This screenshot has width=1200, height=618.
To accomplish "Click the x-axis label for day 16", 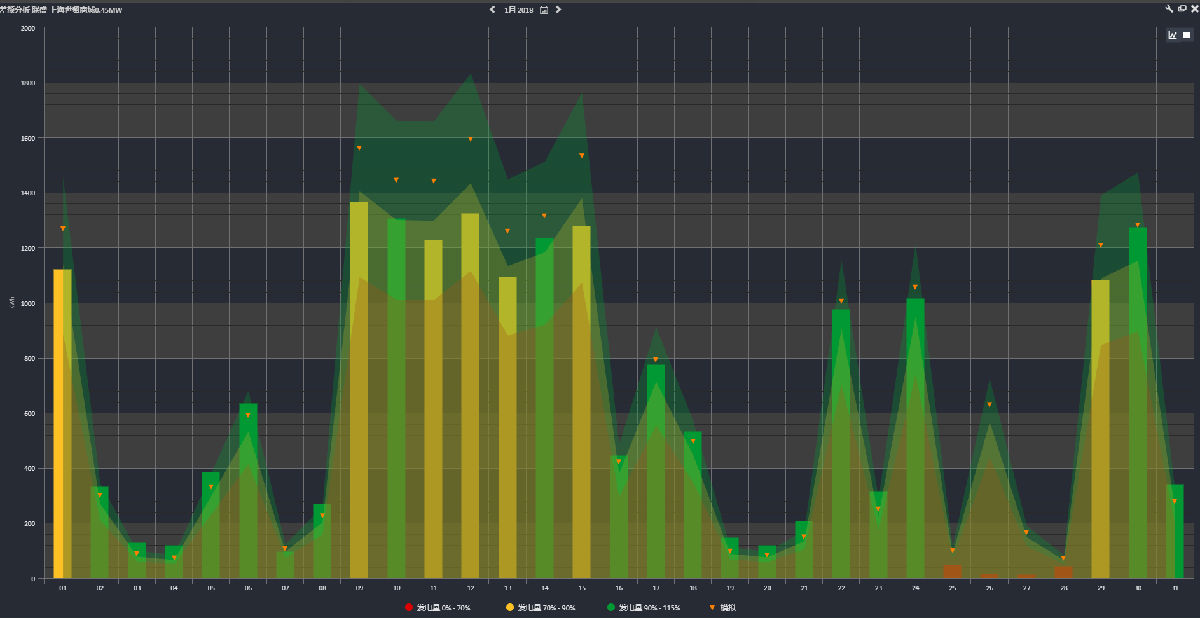I will [x=619, y=589].
